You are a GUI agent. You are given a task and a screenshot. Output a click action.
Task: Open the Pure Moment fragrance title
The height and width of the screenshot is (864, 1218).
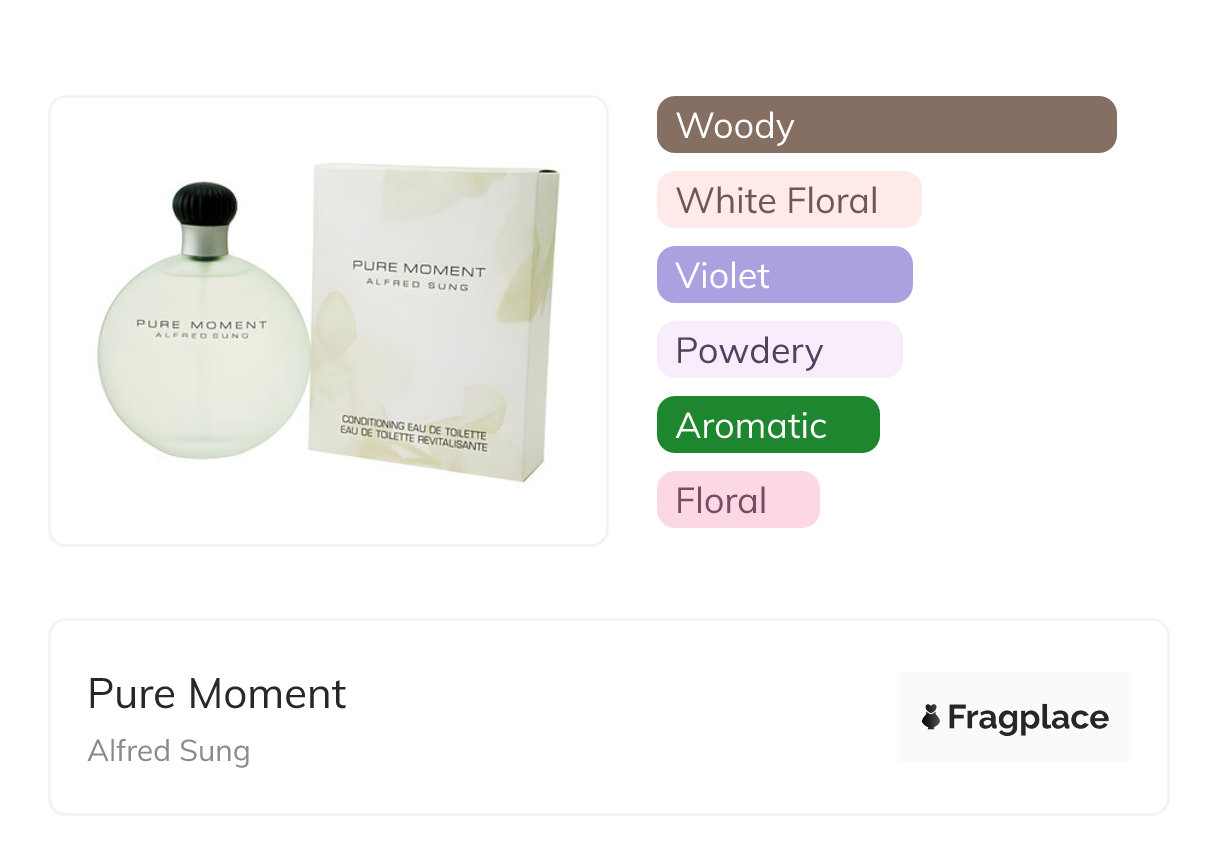217,694
